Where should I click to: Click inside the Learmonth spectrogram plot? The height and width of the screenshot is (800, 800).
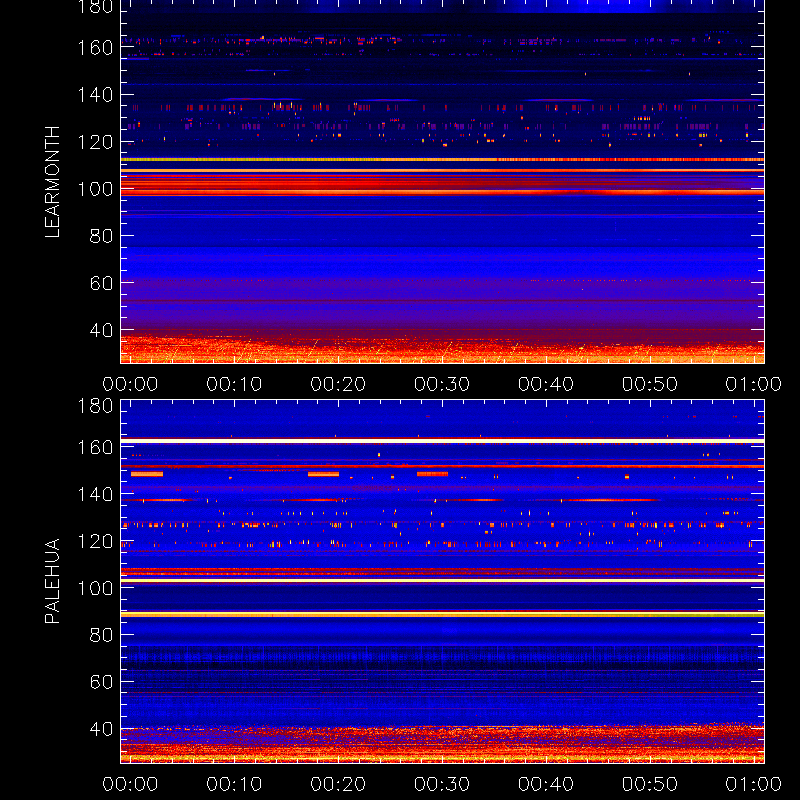tap(442, 182)
